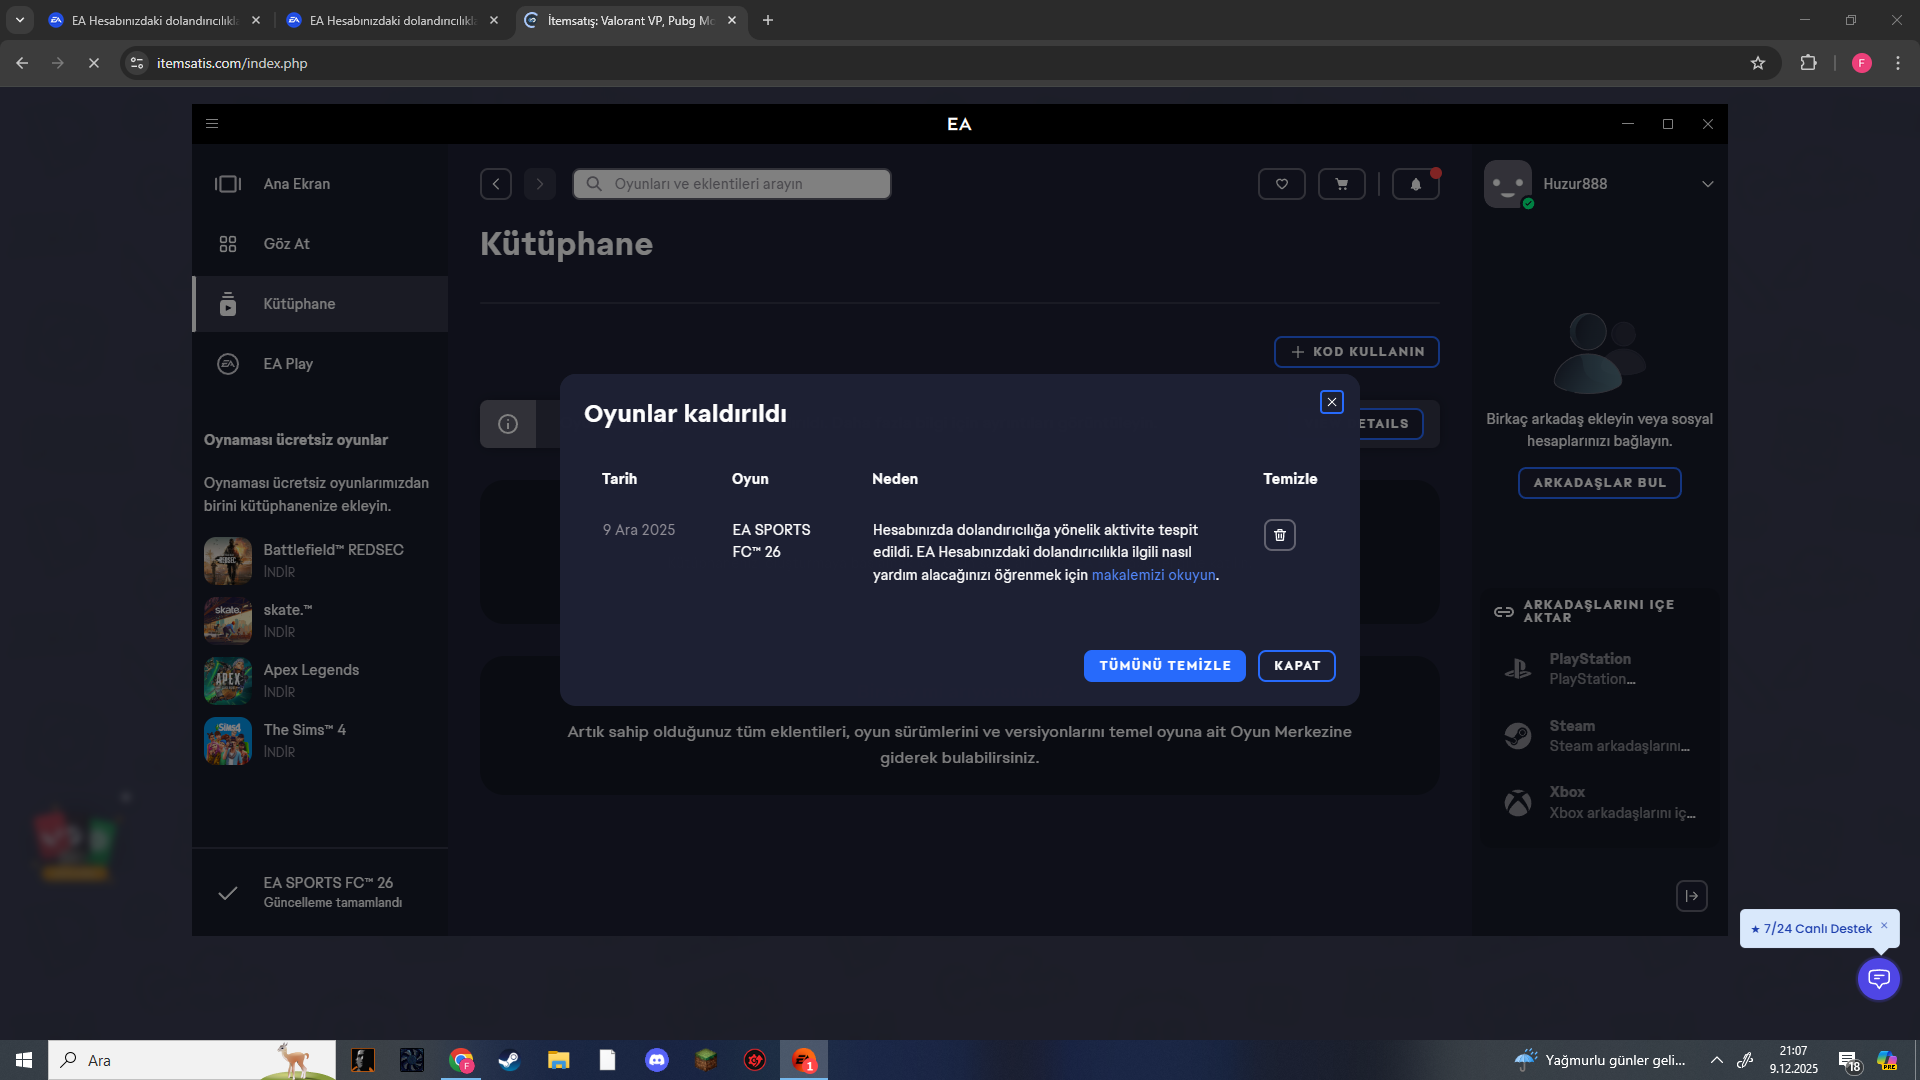Import PlayStation friends
Screen dimensions: 1920x1080
tap(1600, 669)
